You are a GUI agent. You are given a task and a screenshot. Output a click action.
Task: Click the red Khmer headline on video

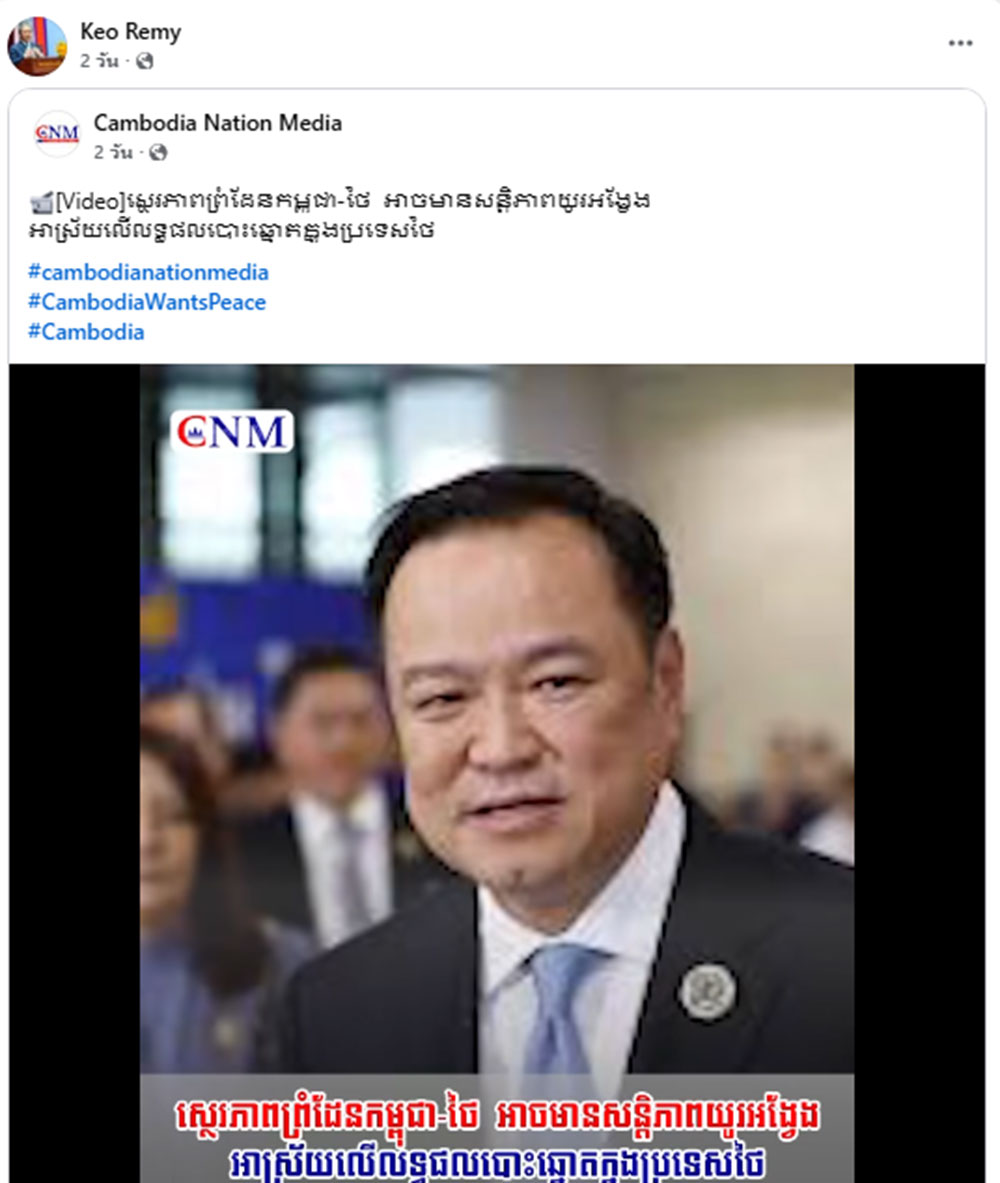click(497, 1117)
